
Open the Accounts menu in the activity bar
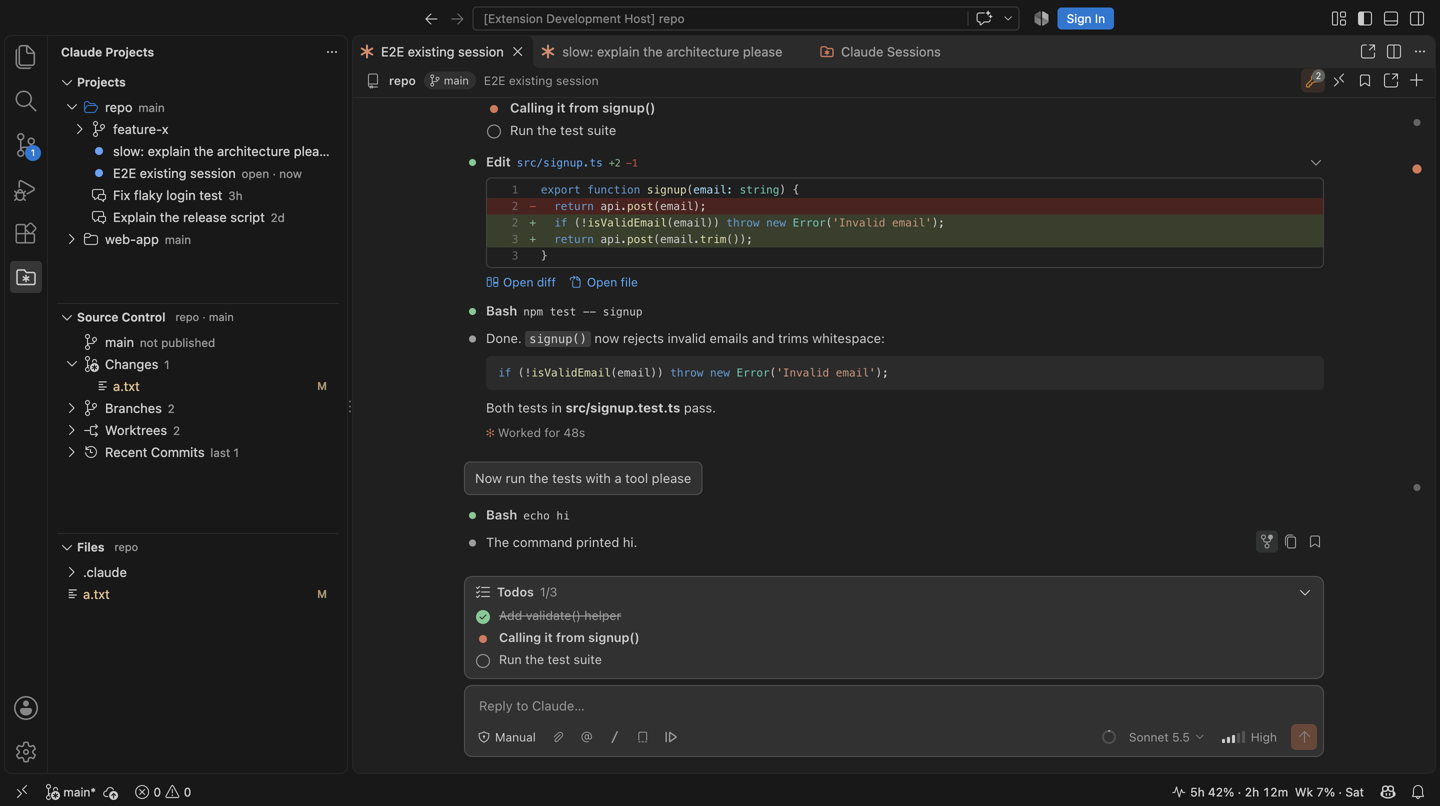pos(26,708)
